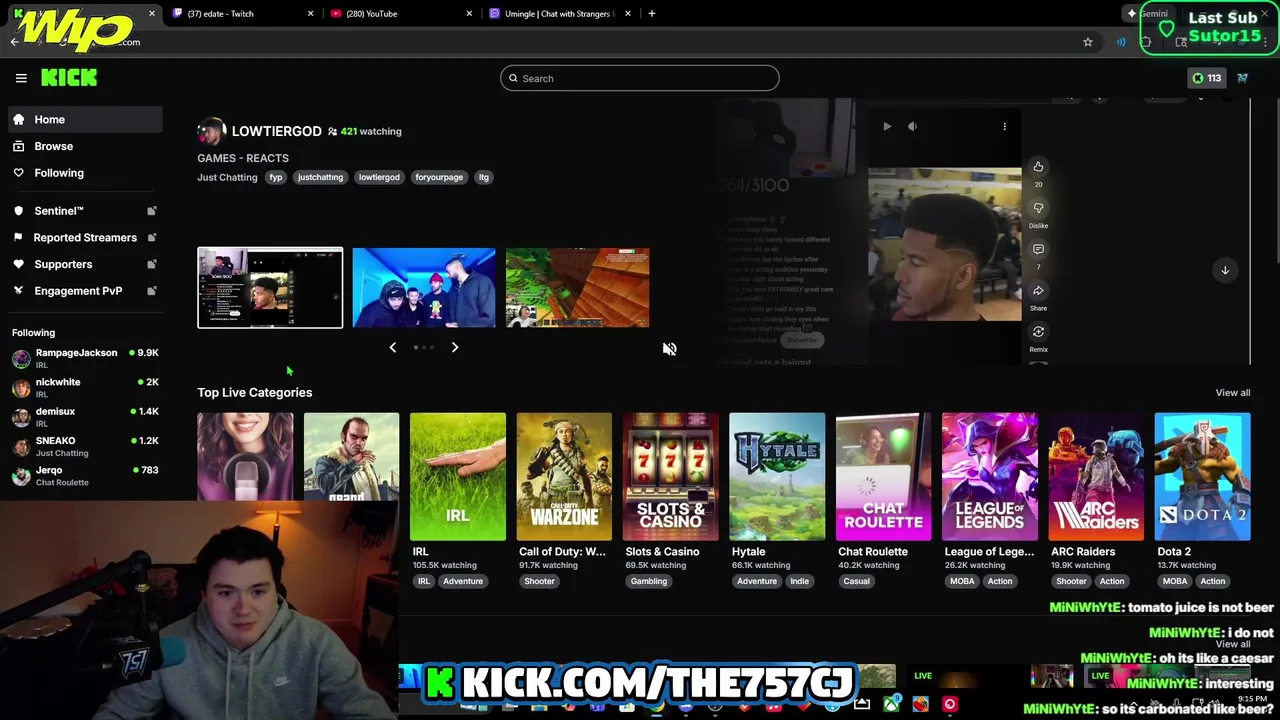
Task: Open the Slots & Casino category
Action: tap(671, 477)
